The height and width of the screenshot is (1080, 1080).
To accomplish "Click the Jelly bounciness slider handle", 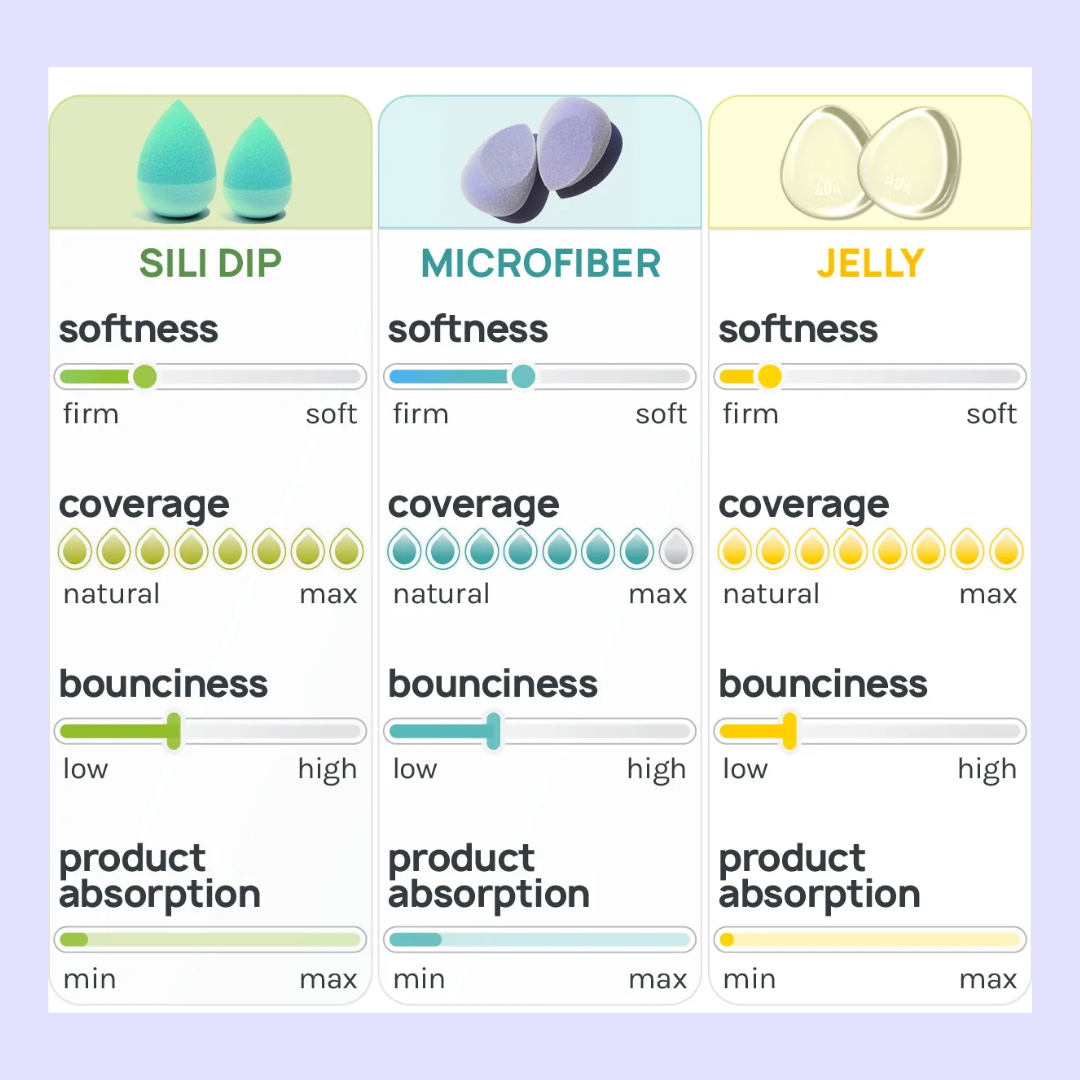I will (790, 731).
